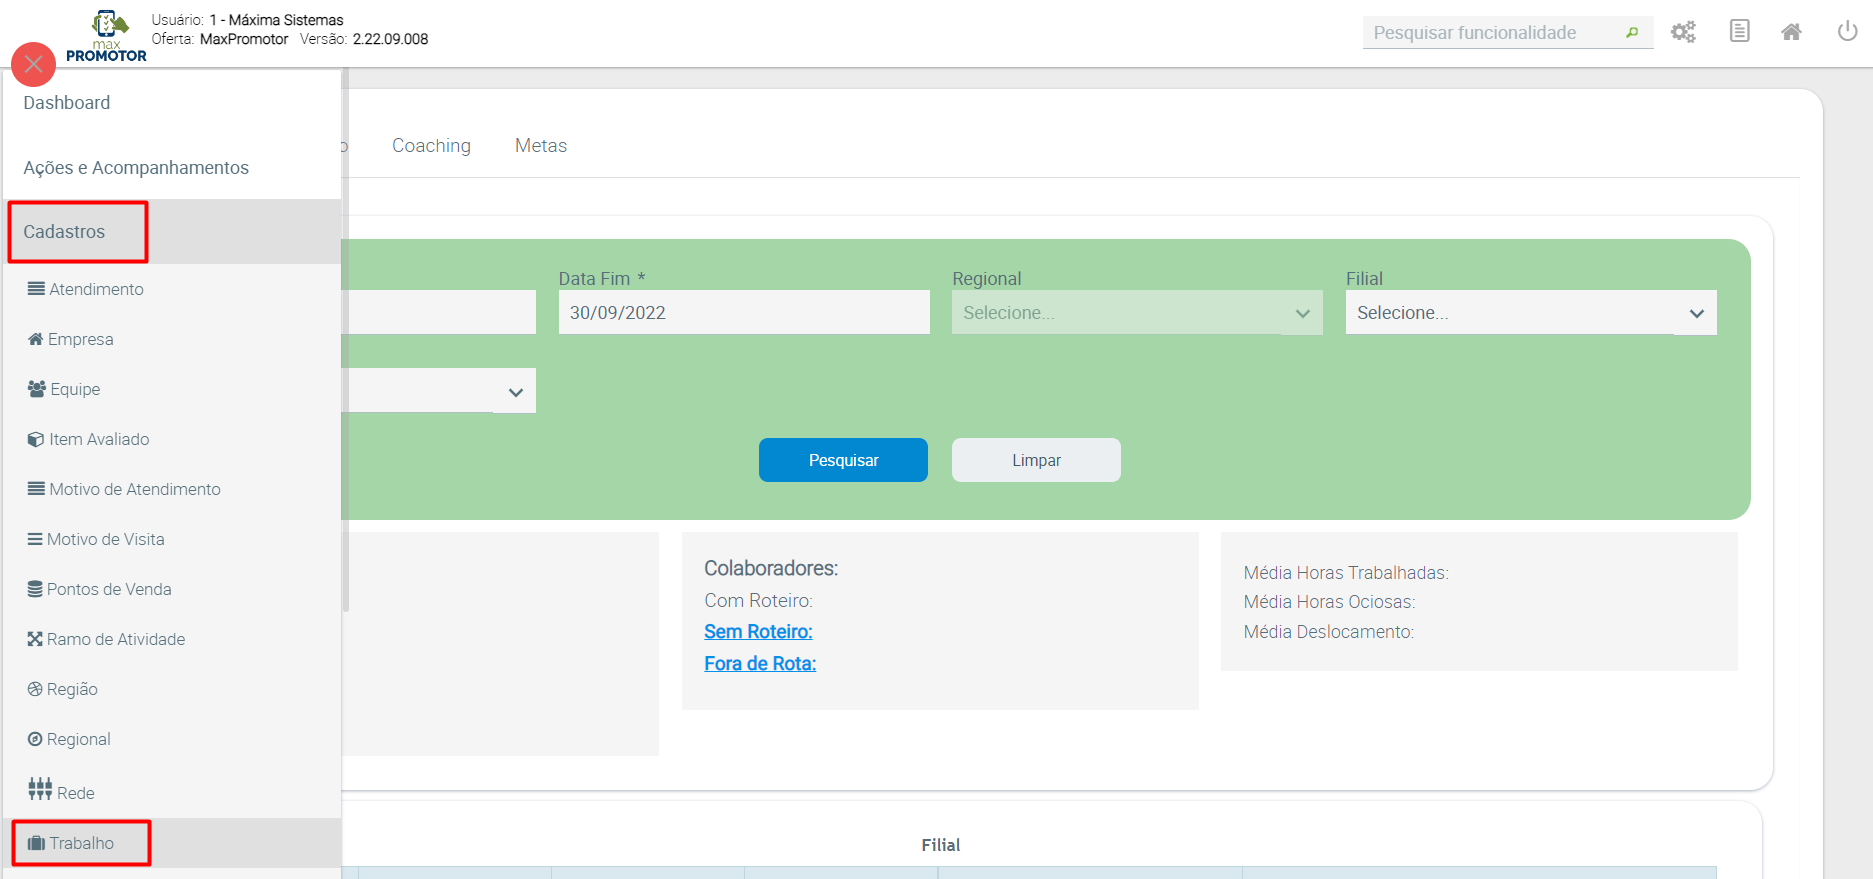Click the offer name 'MaxPromotor'
Screen dimensions: 1873x879
(x=244, y=39)
